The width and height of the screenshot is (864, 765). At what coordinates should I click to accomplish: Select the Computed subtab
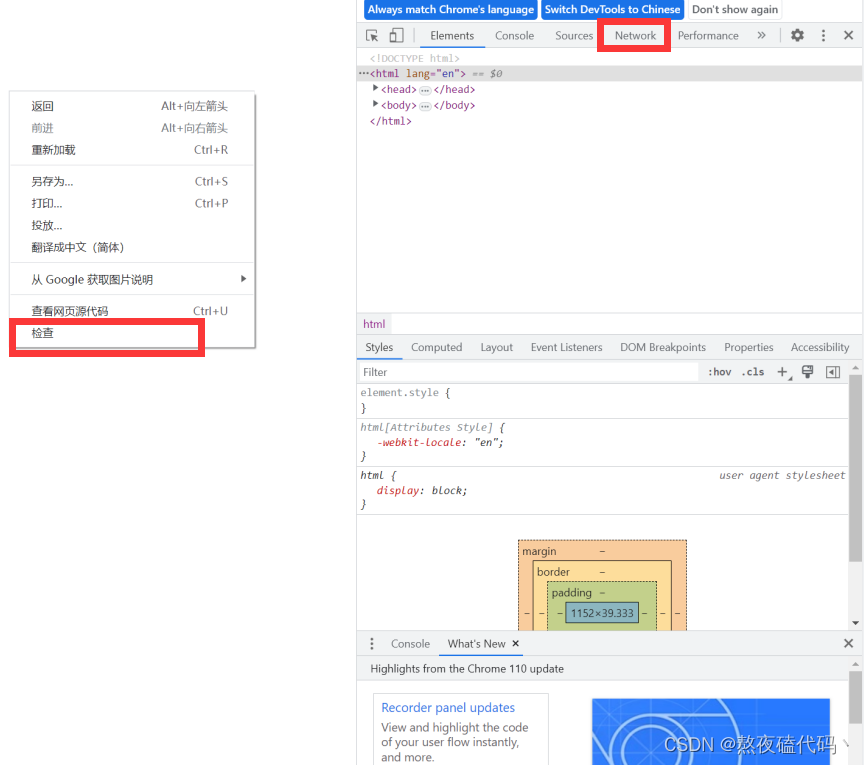click(x=436, y=348)
